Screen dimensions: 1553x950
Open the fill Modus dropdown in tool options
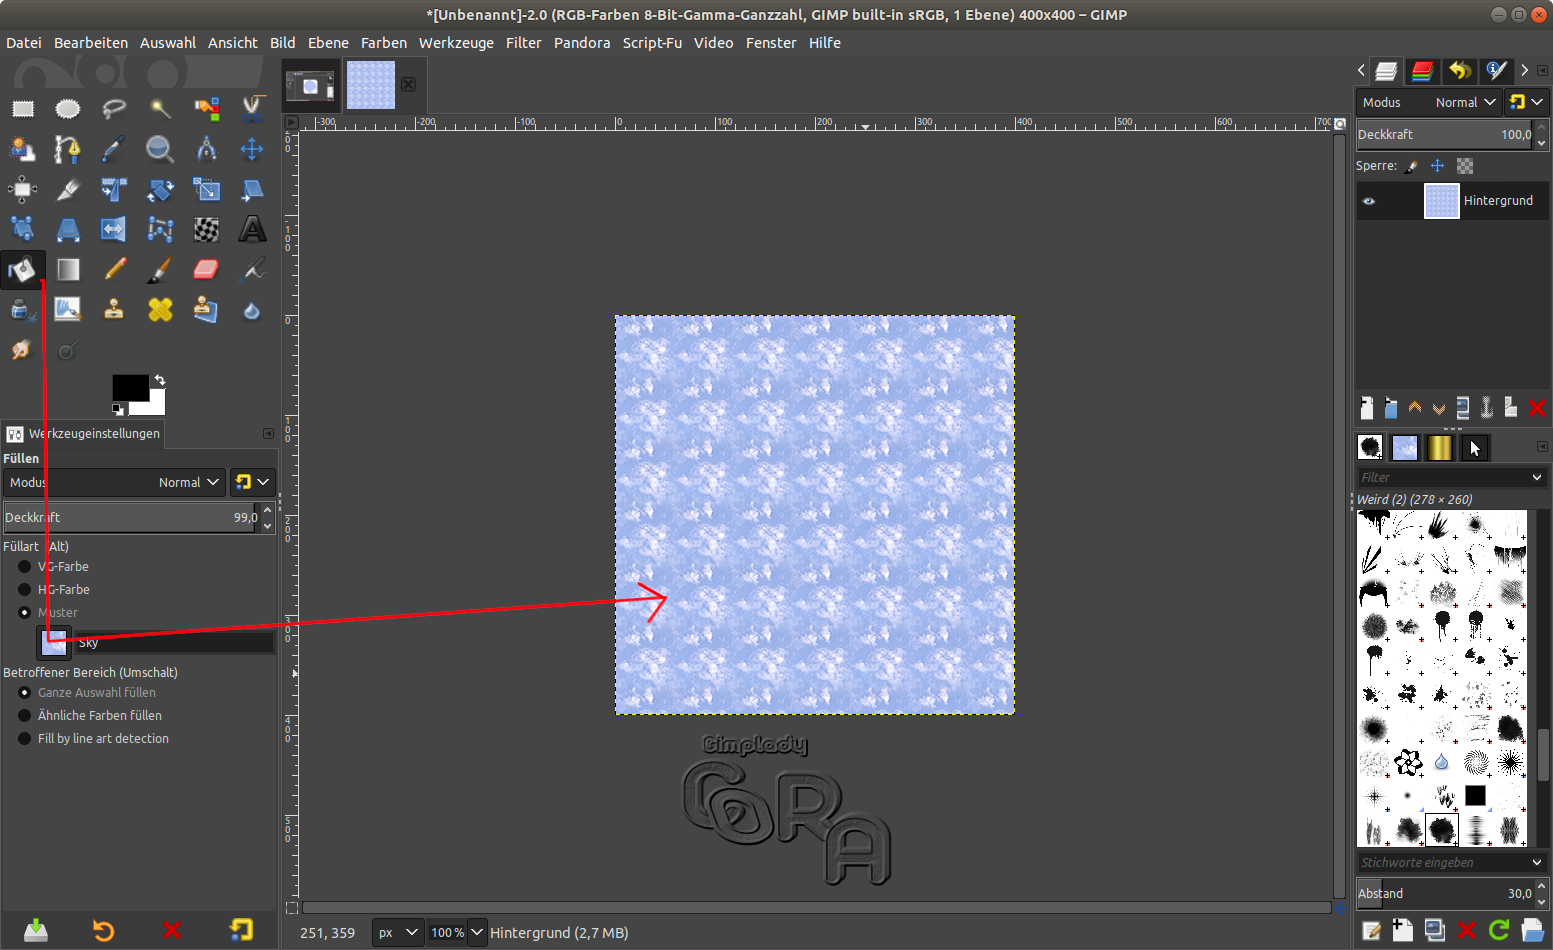click(x=114, y=482)
